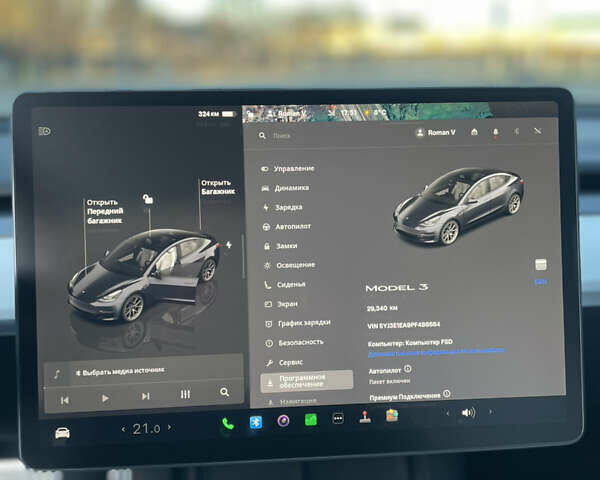Click the Bluetooth icon in settings header

pyautogui.click(x=517, y=132)
